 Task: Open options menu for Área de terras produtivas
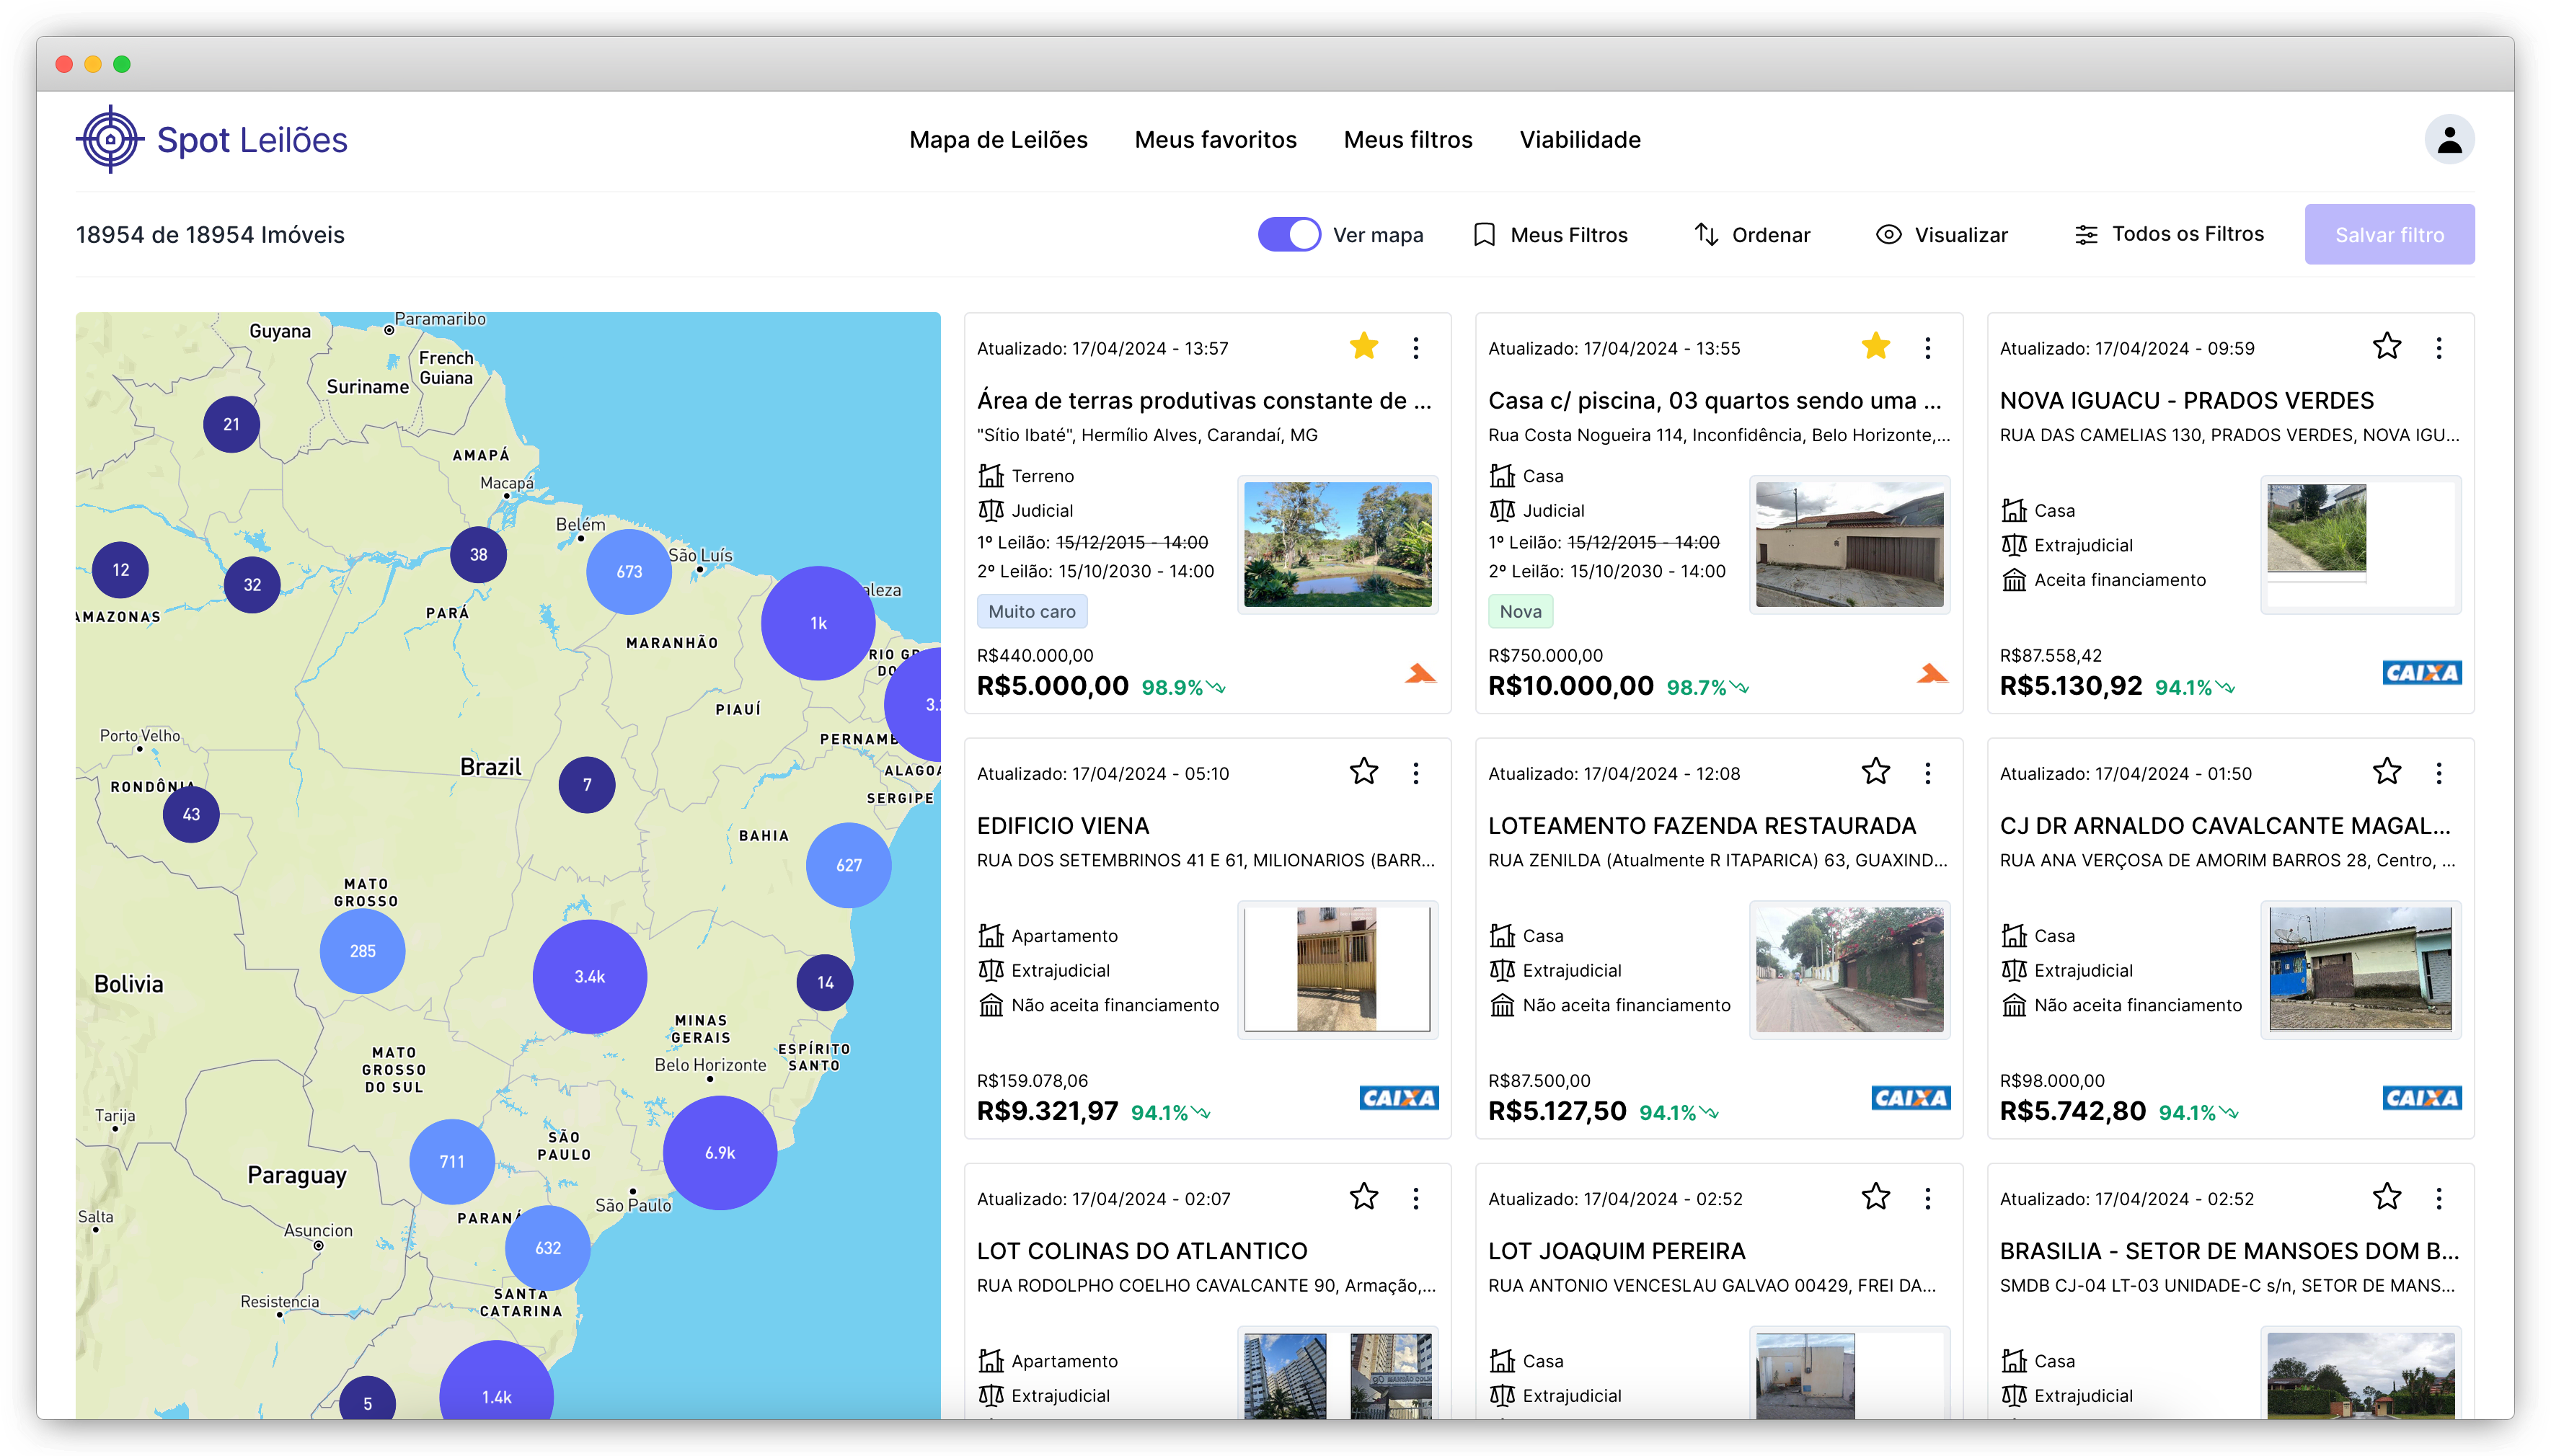[x=1415, y=347]
